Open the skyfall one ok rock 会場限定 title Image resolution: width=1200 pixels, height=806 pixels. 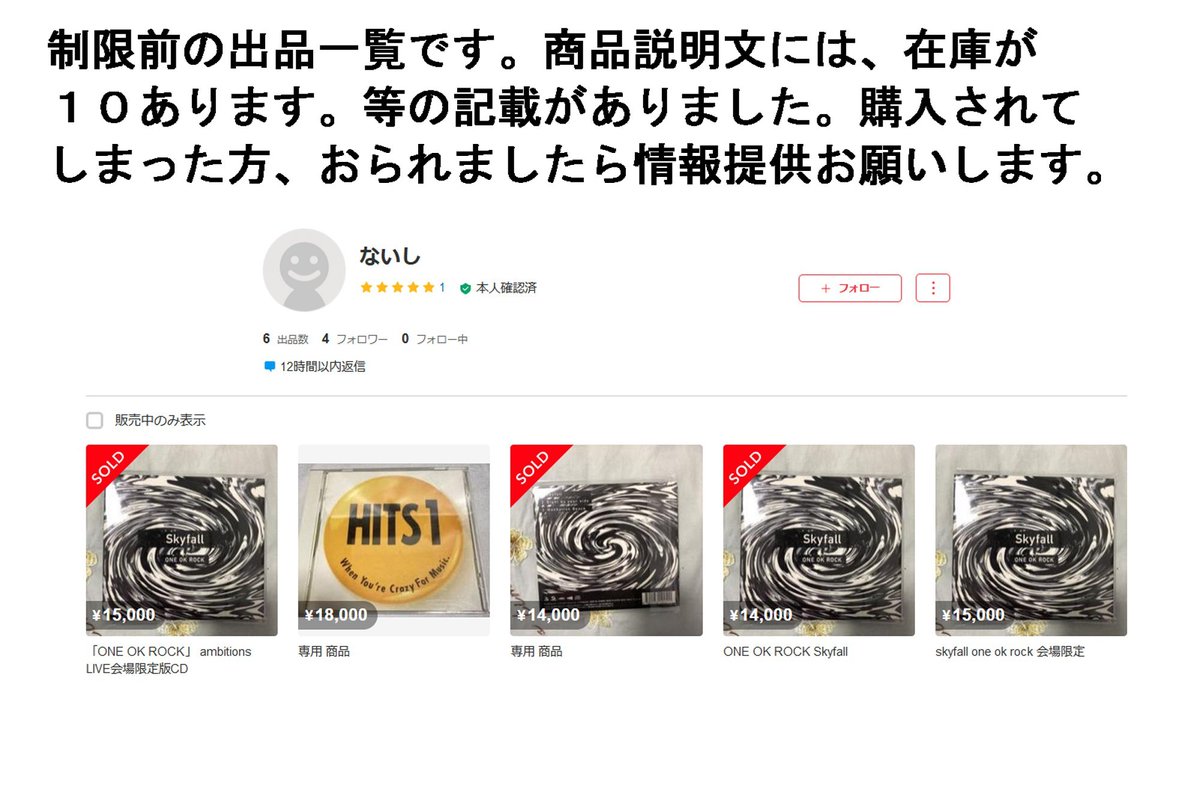(x=1010, y=652)
